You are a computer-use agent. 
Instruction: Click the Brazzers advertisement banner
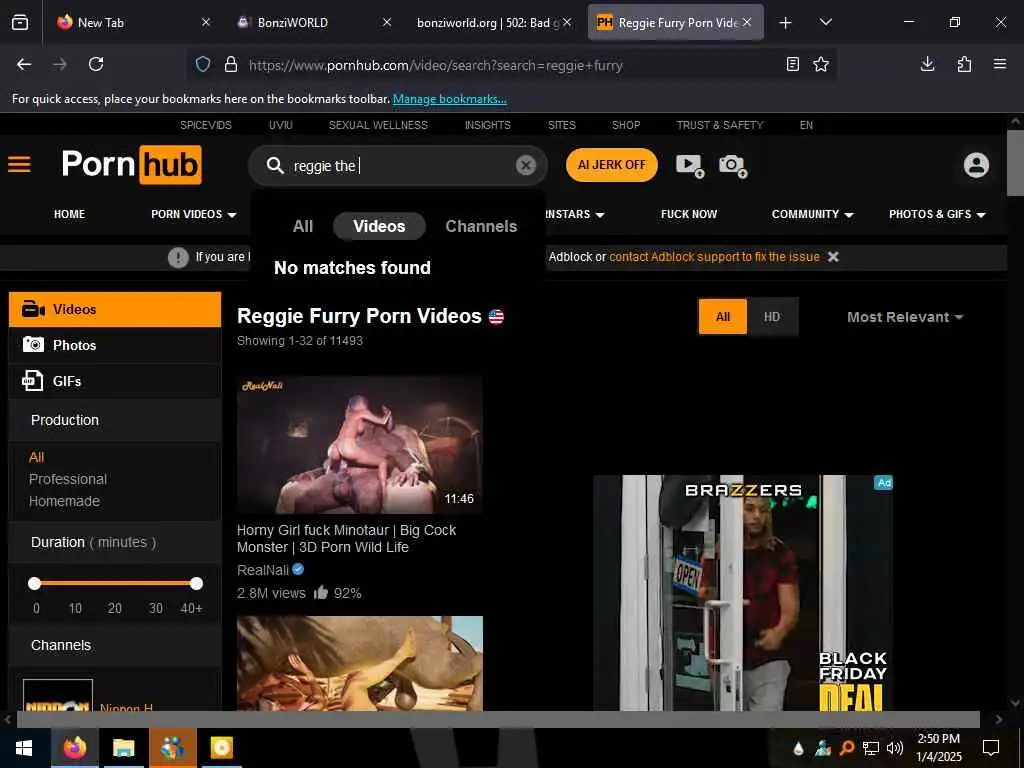pos(743,592)
